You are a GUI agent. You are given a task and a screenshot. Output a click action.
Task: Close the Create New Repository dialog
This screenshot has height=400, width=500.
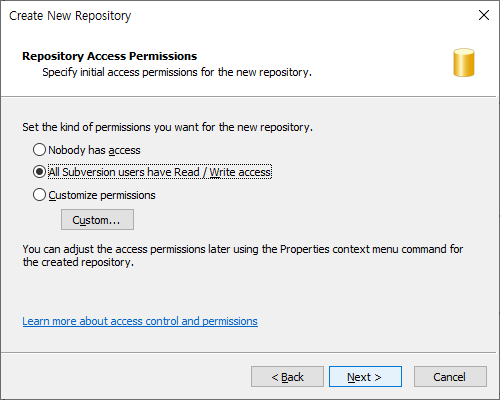(x=484, y=15)
